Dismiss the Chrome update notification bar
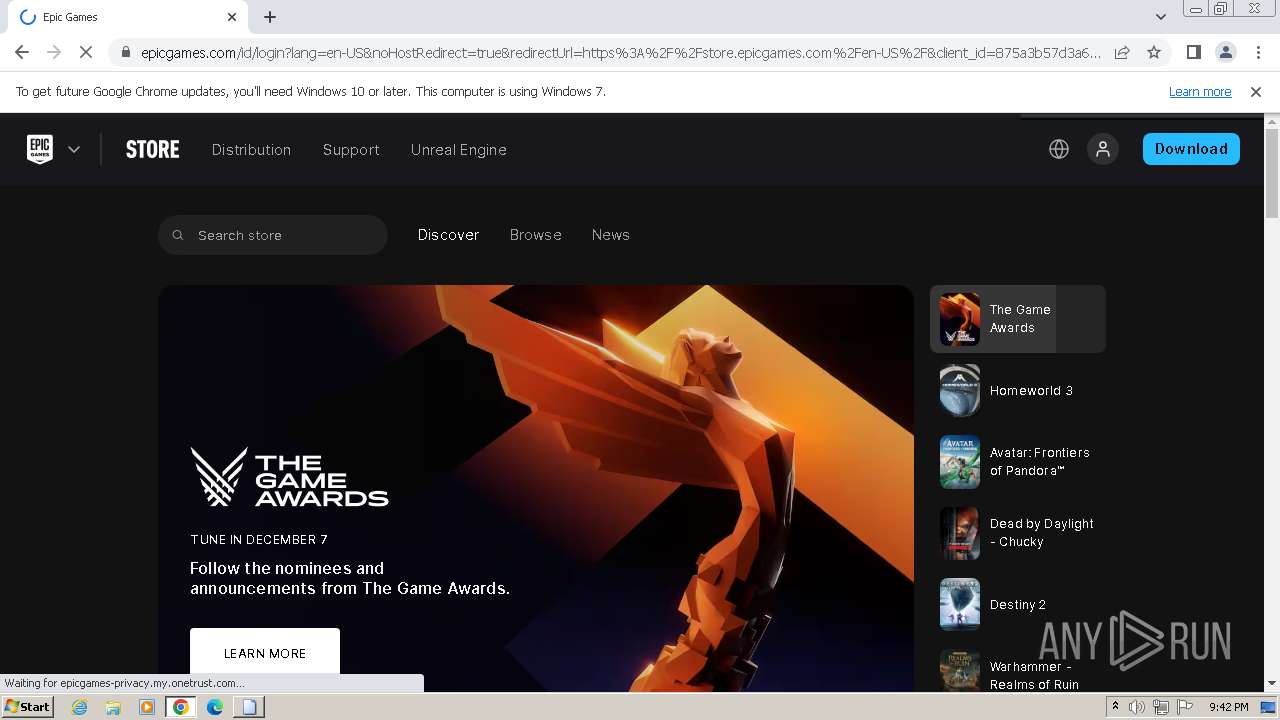Image resolution: width=1280 pixels, height=720 pixels. [1256, 91]
